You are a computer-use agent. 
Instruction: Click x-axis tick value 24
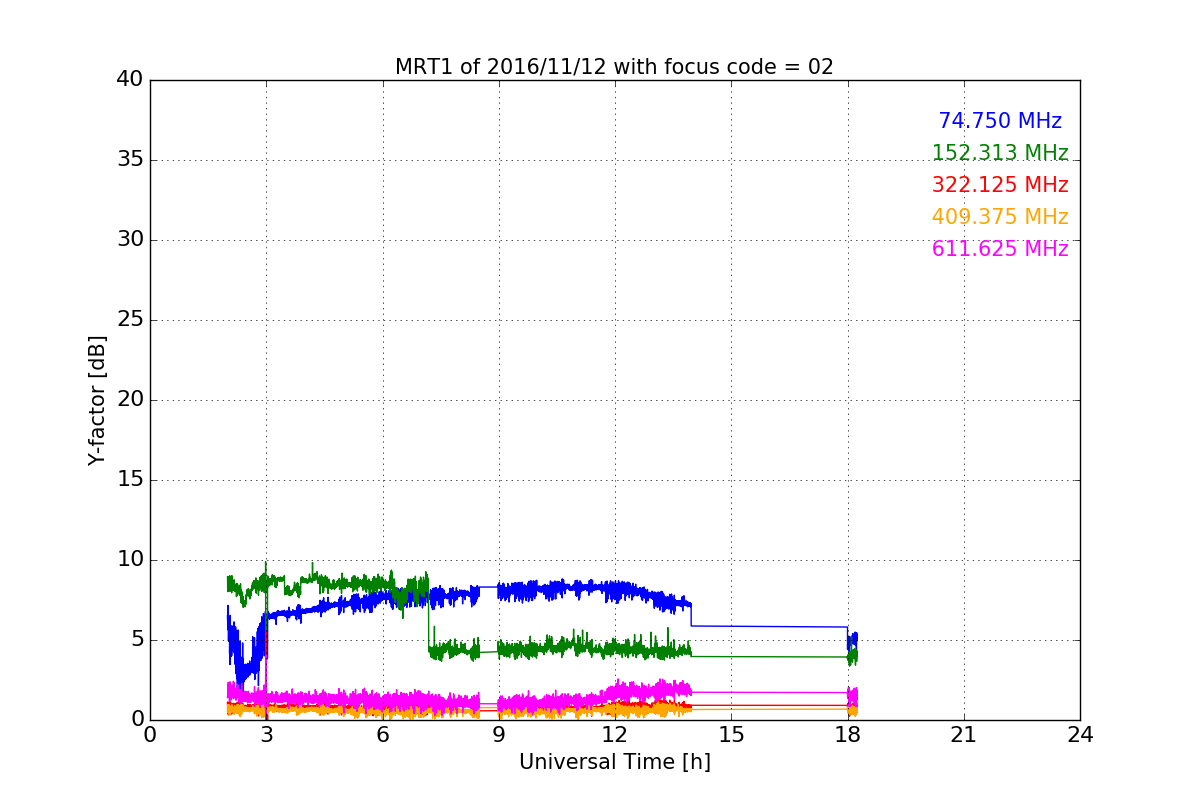point(1080,735)
